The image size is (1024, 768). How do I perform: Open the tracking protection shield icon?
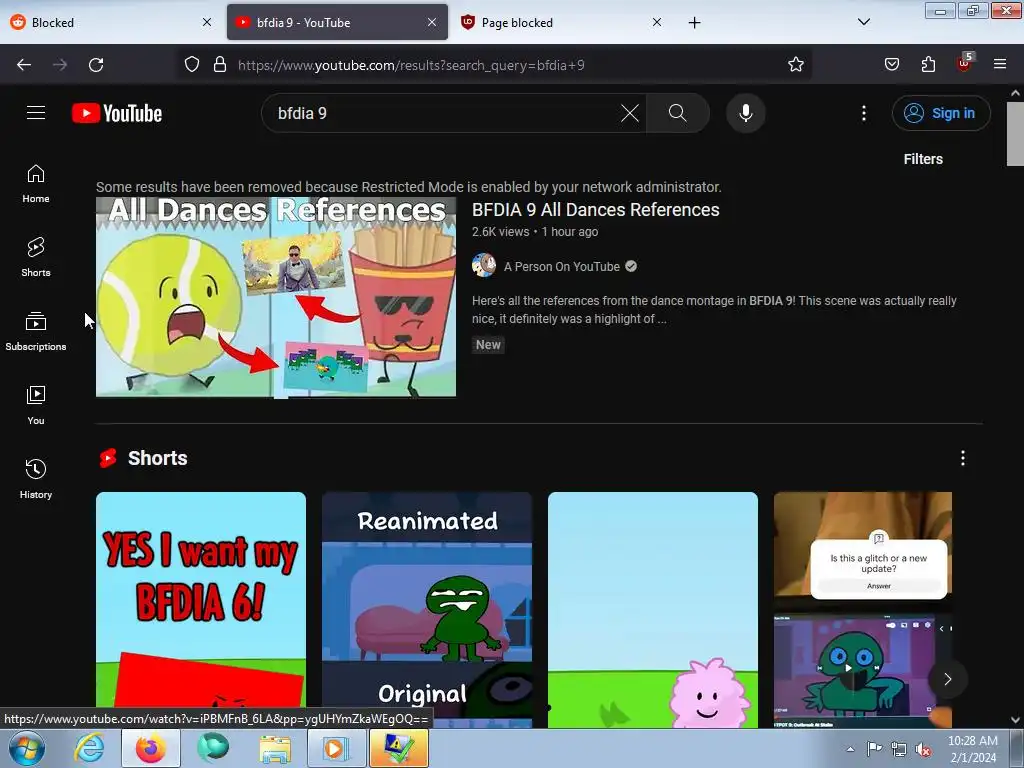(191, 65)
